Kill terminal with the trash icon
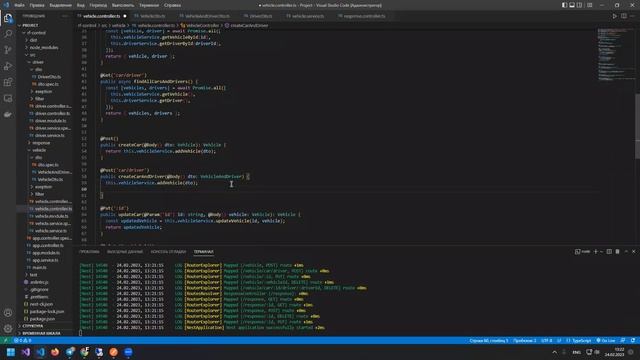 [x=618, y=251]
